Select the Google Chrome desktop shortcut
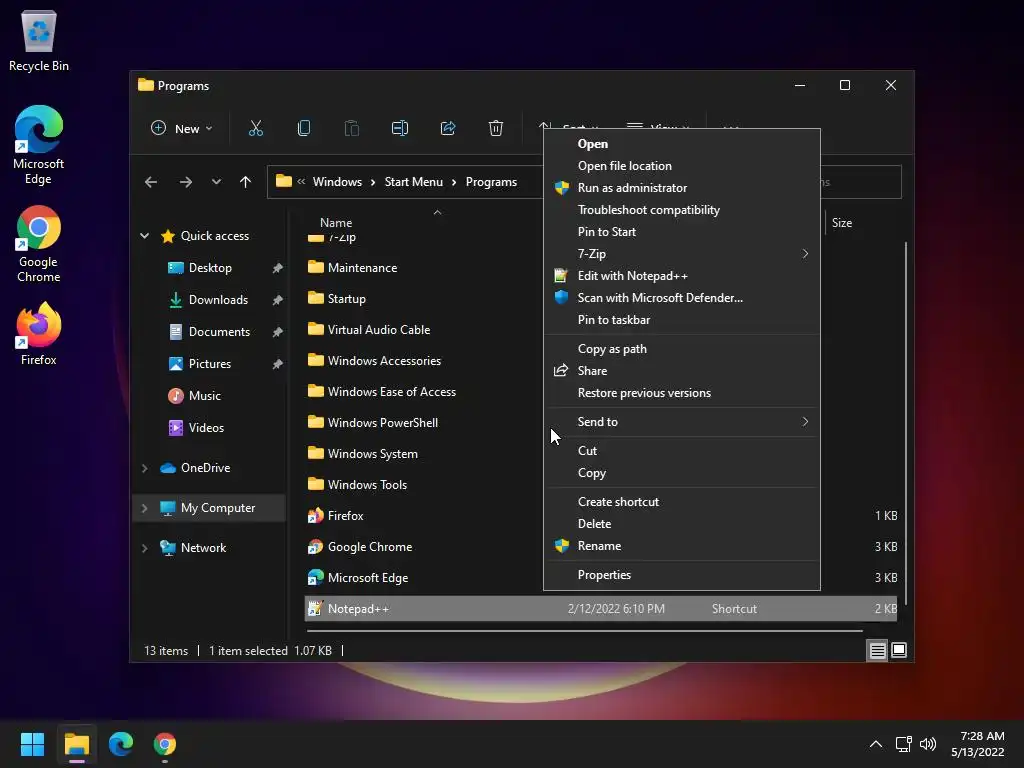 (x=39, y=244)
